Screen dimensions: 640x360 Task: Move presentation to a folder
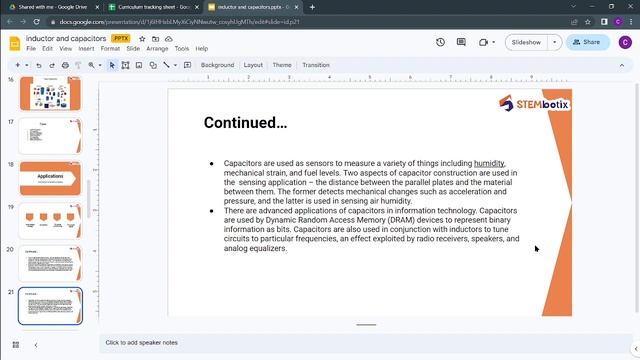click(156, 39)
